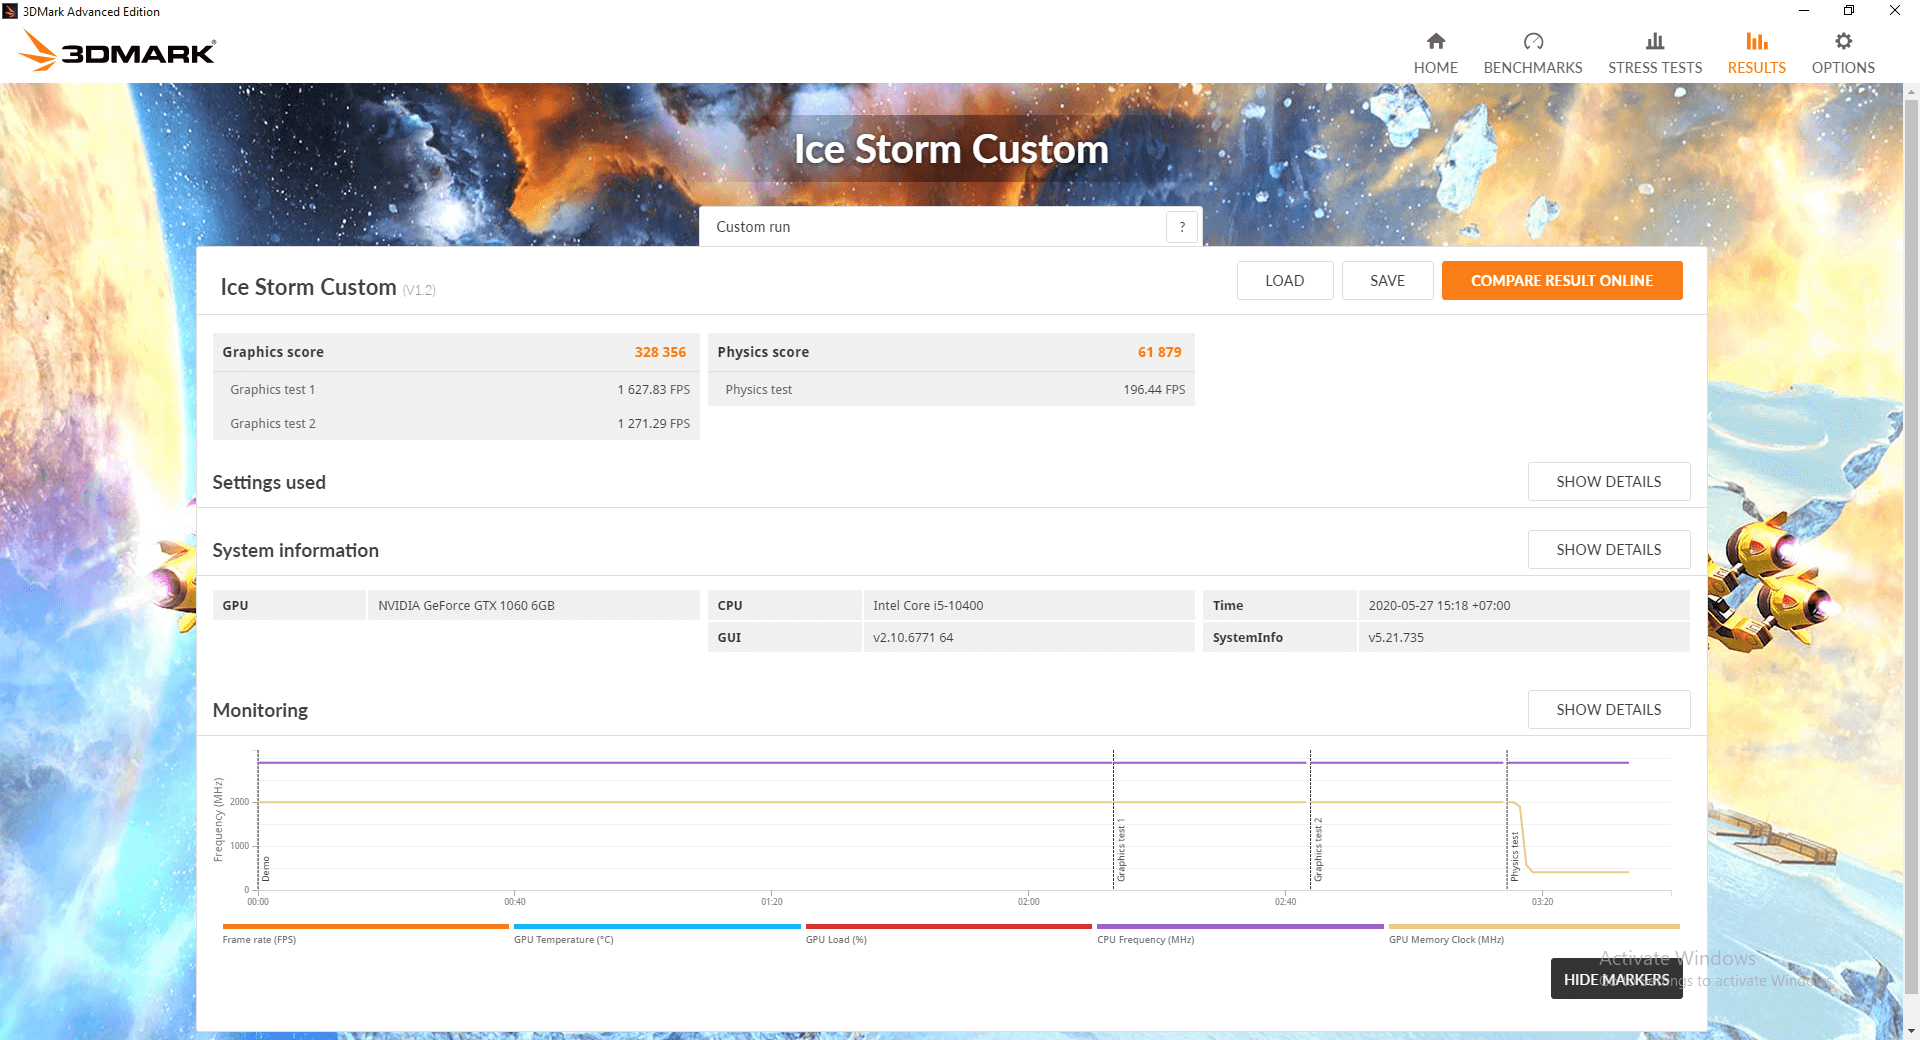Click the Custom run name field
The image size is (1920, 1040).
[934, 227]
